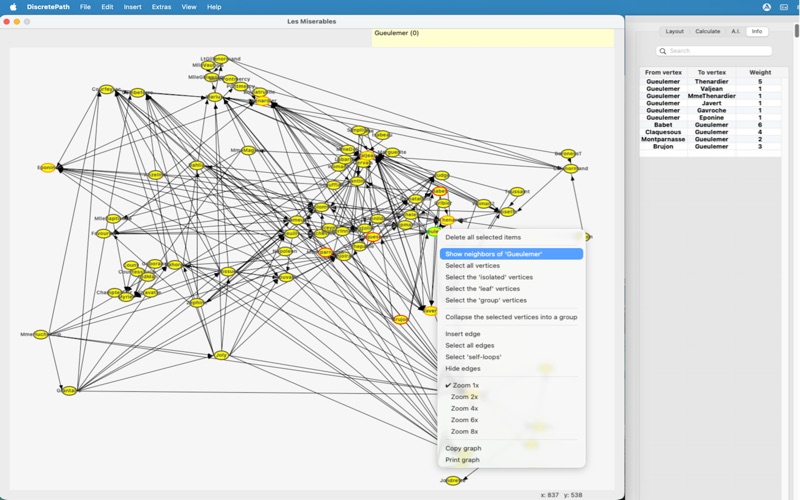This screenshot has width=800, height=500.
Task: Select the Claquesous cell in the table
Action: pos(663,132)
